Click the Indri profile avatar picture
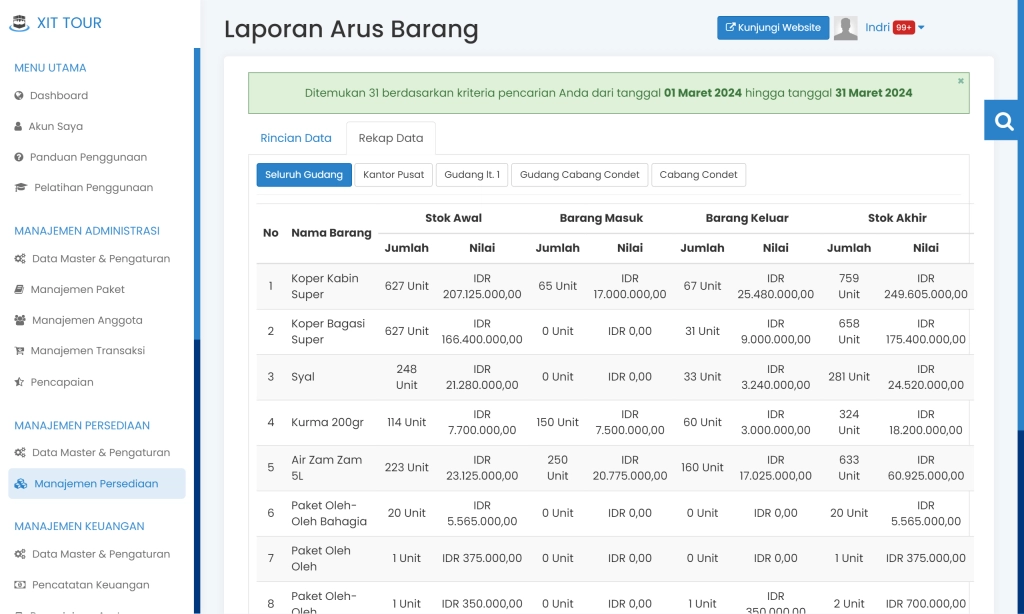The image size is (1024, 614). pyautogui.click(x=845, y=27)
